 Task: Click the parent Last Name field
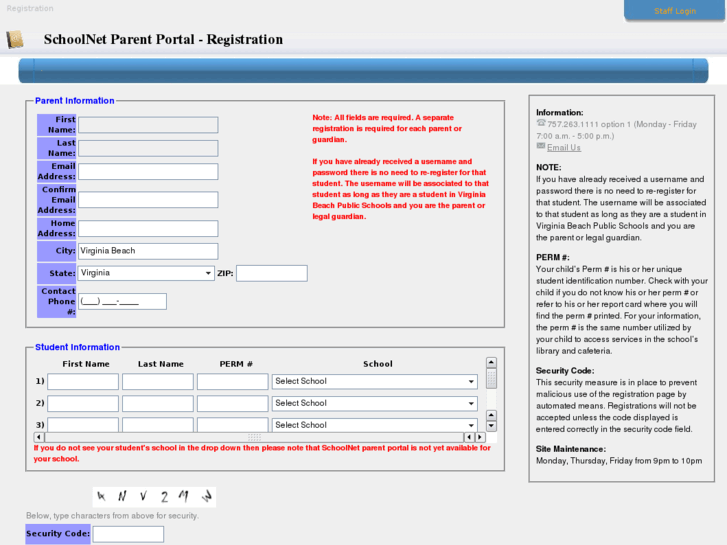click(148, 148)
